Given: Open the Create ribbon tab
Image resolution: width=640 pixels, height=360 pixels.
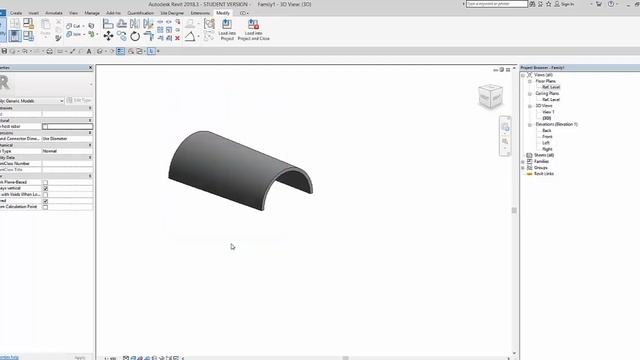Looking at the screenshot, I should [x=16, y=13].
